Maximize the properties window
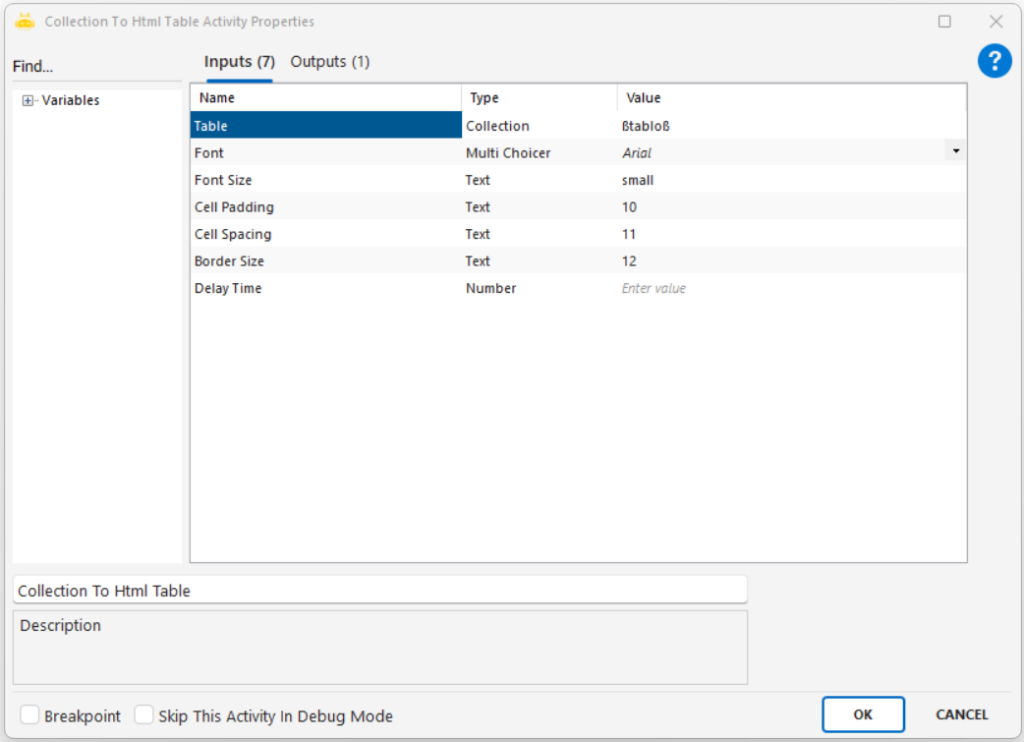This screenshot has height=742, width=1024. tap(944, 21)
